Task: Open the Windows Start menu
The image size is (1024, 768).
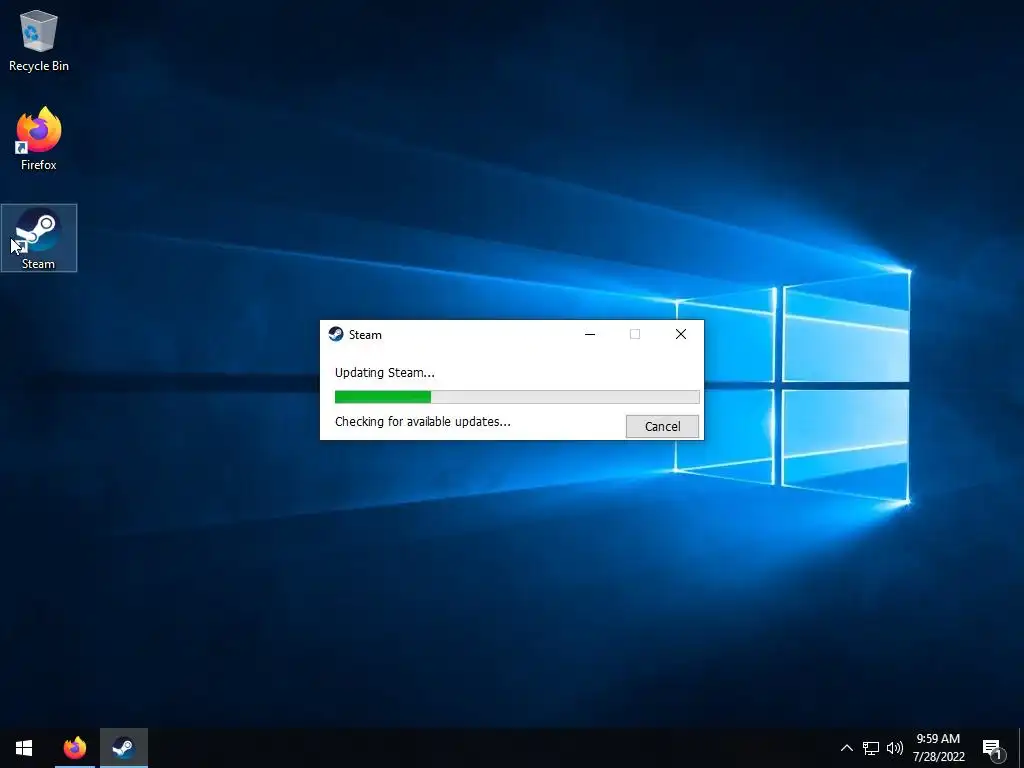Action: click(24, 748)
